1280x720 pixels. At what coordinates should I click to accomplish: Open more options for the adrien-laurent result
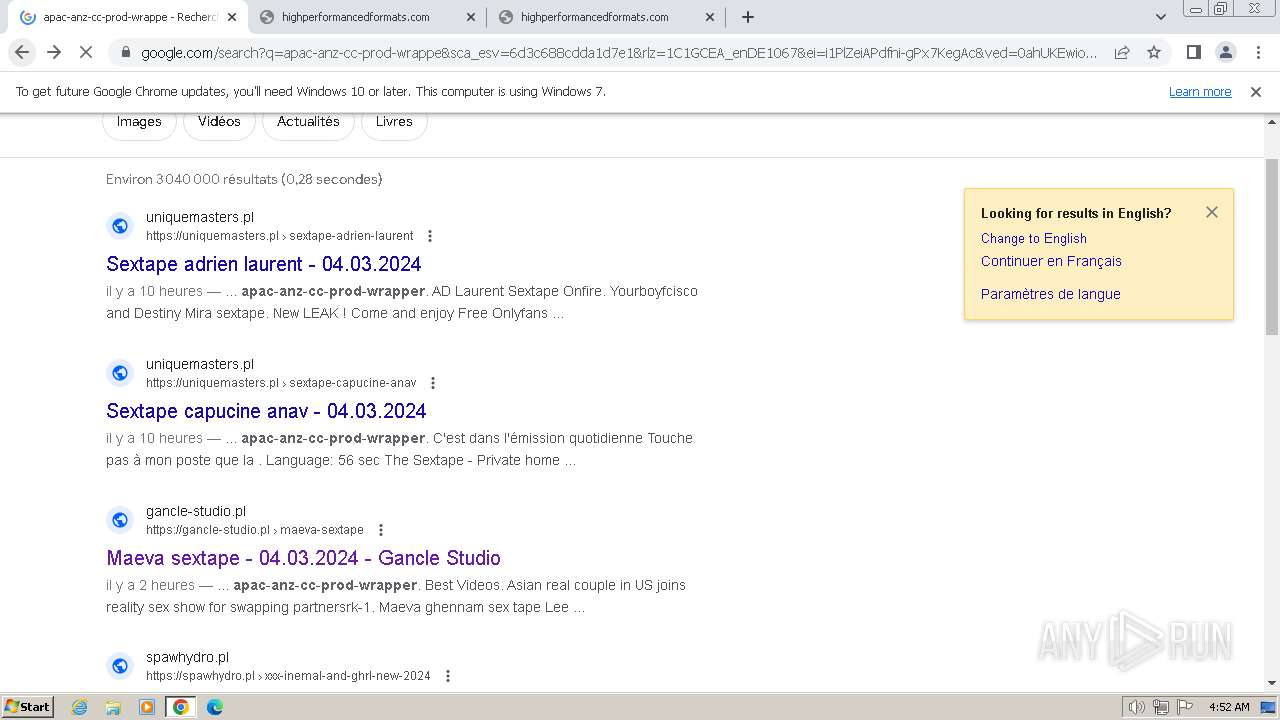click(430, 236)
